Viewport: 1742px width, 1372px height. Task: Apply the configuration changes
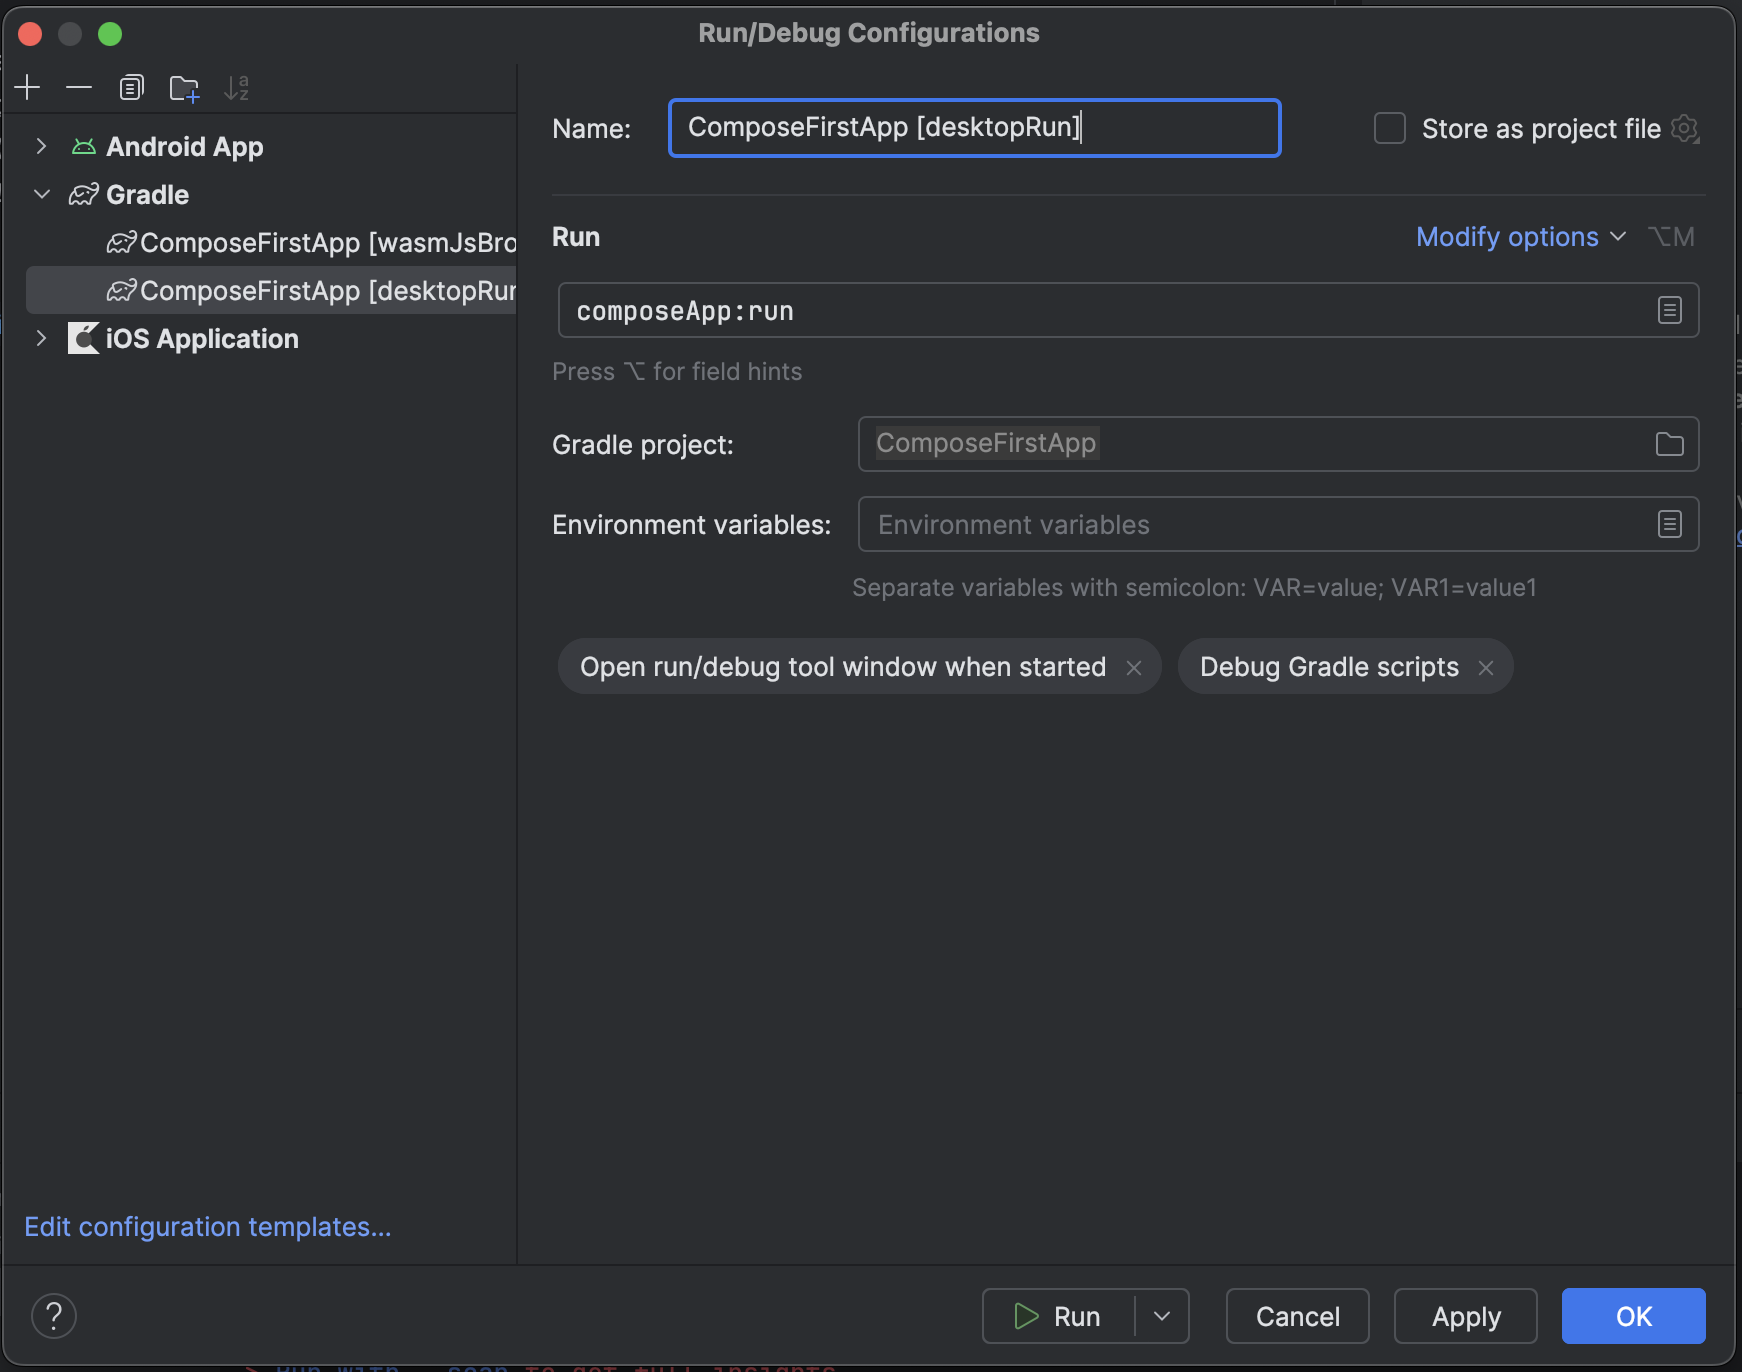pos(1464,1316)
